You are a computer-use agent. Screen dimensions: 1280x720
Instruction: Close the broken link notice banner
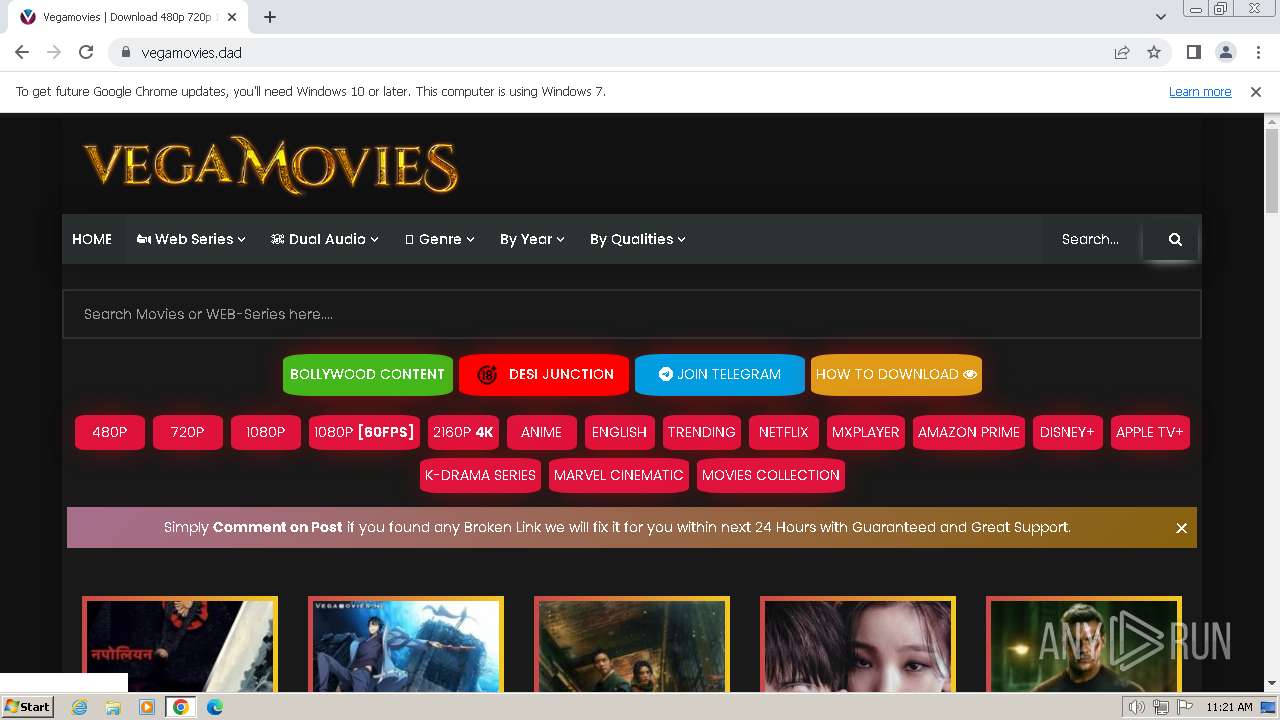tap(1181, 528)
